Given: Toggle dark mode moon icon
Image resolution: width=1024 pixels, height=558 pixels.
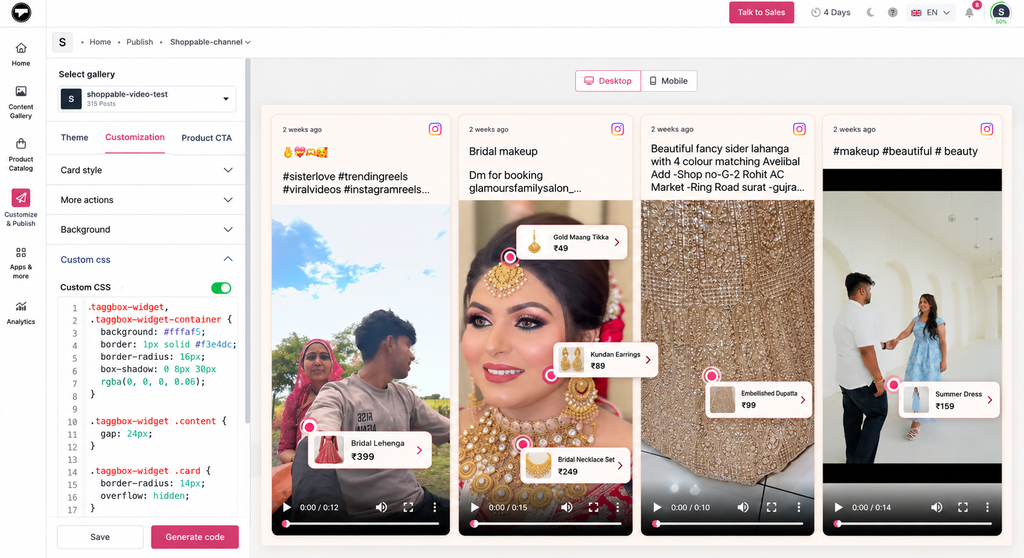Looking at the screenshot, I should click(x=871, y=12).
